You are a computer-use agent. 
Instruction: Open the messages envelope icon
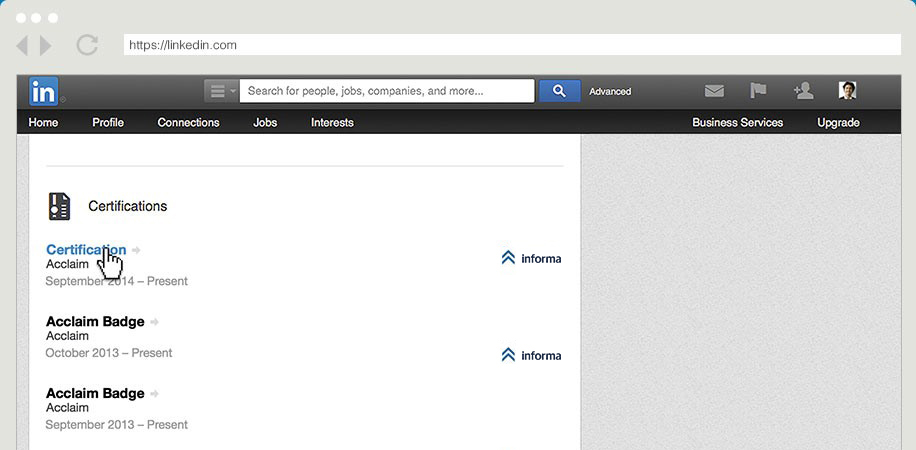coord(714,91)
